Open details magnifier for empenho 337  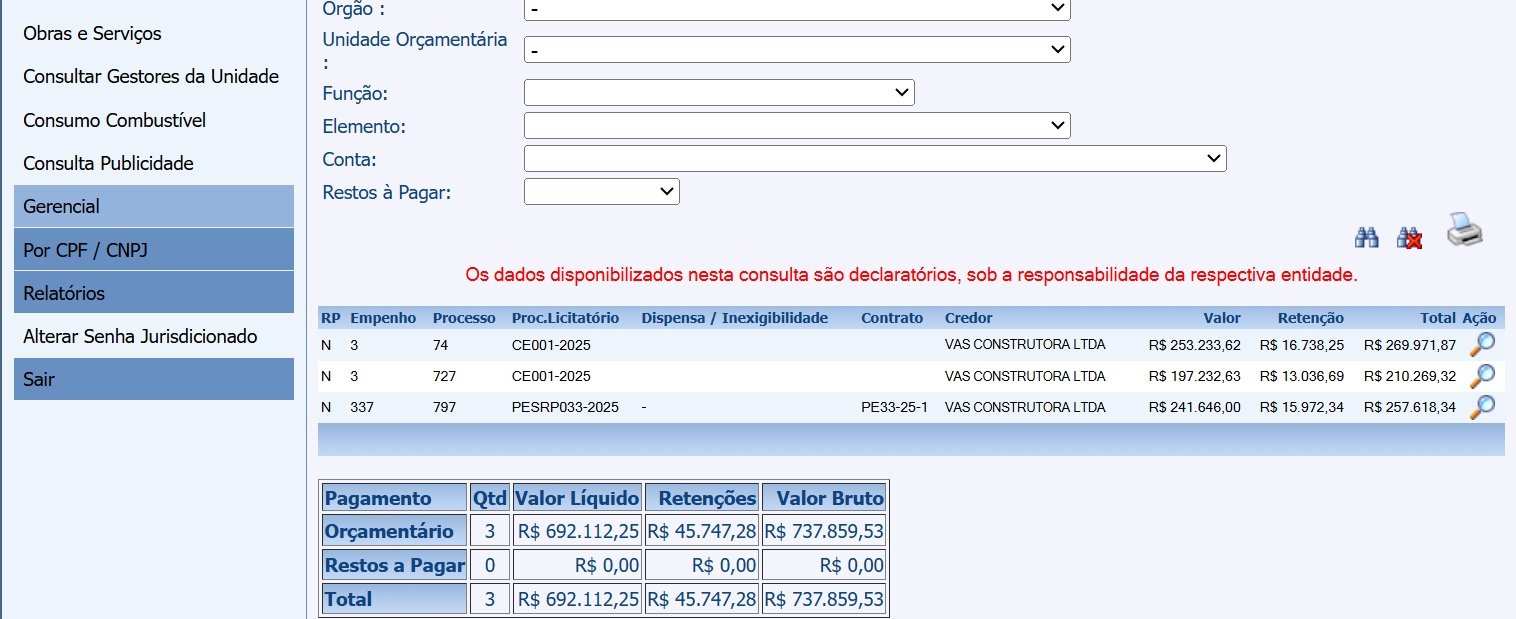[x=1481, y=407]
